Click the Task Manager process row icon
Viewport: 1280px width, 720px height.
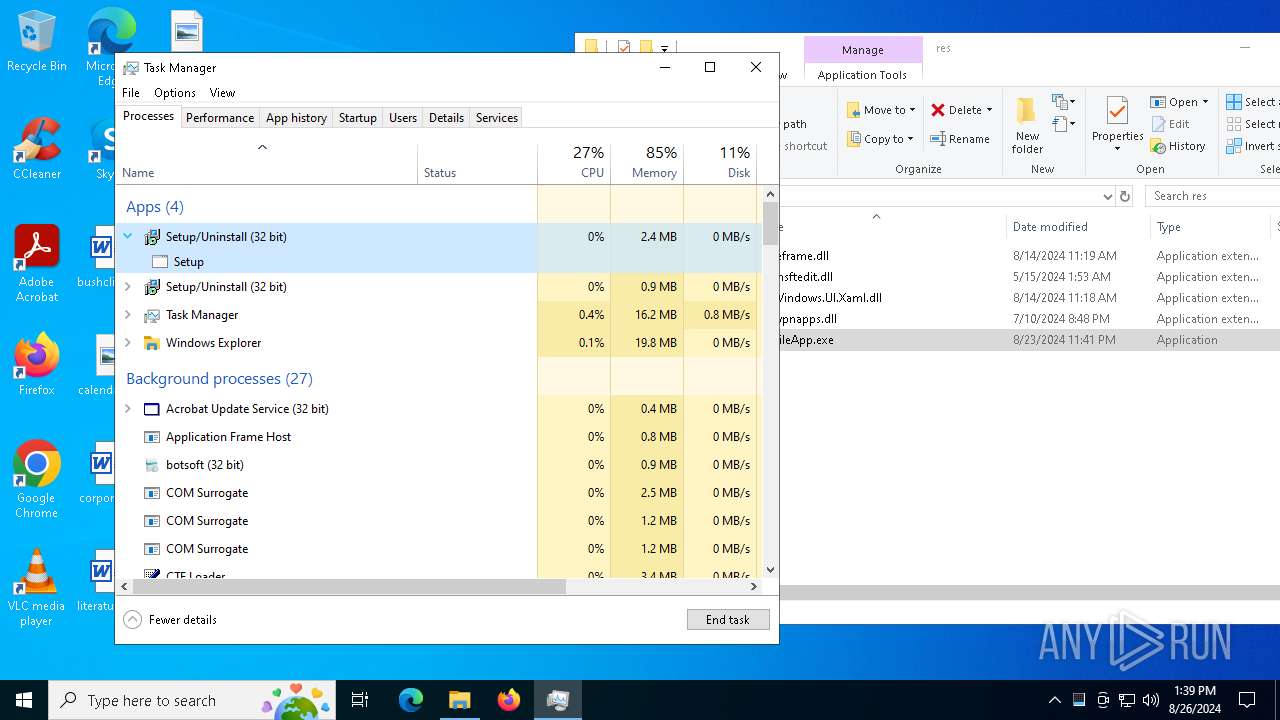(x=152, y=315)
